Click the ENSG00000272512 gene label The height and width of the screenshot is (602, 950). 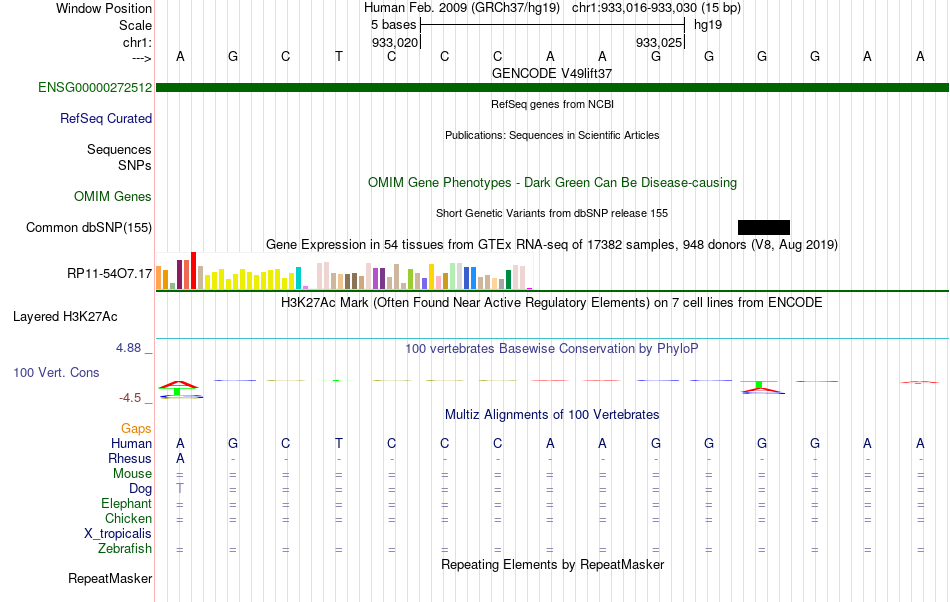pyautogui.click(x=95, y=87)
